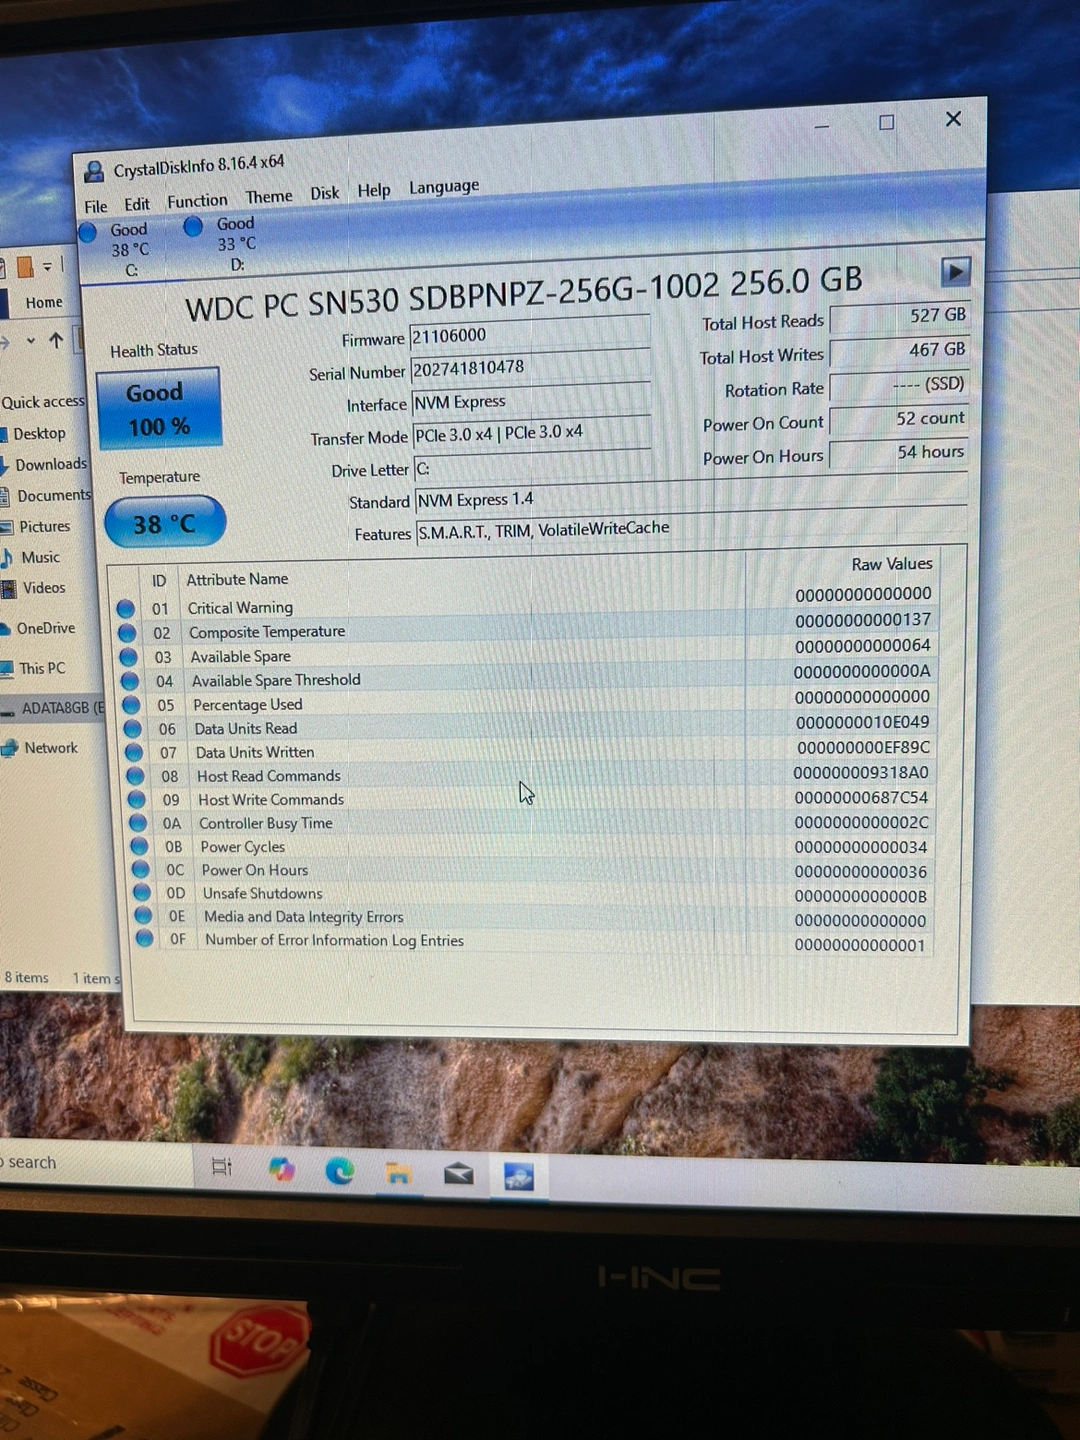Click status circle for Data Units Written
The width and height of the screenshot is (1080, 1440).
click(133, 752)
